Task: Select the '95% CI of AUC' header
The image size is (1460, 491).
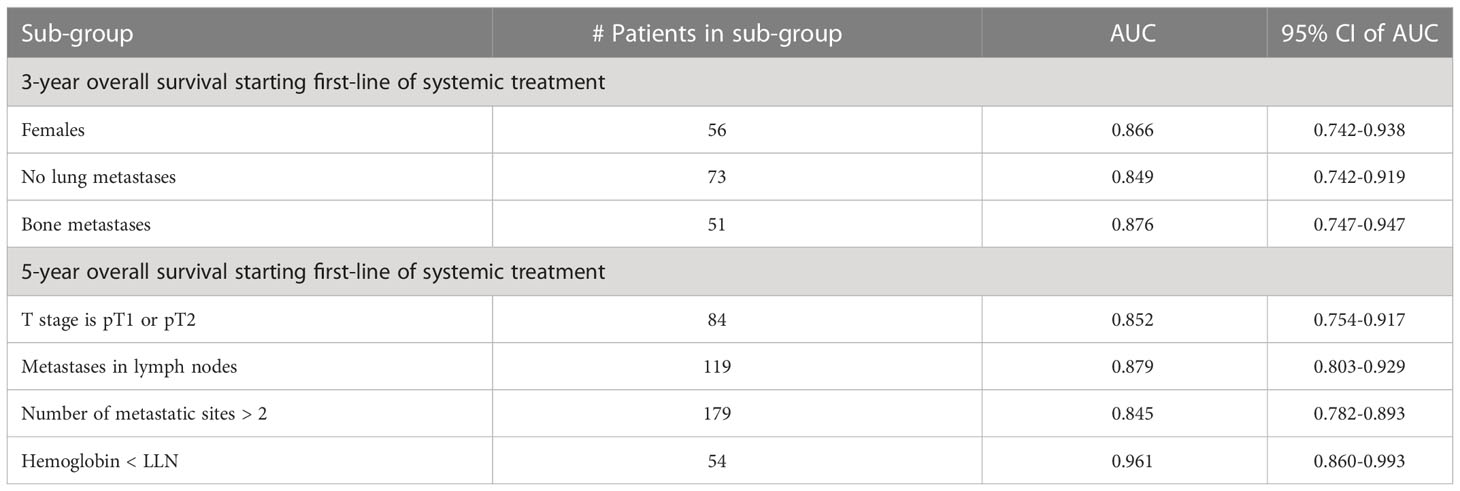Action: (x=1359, y=33)
